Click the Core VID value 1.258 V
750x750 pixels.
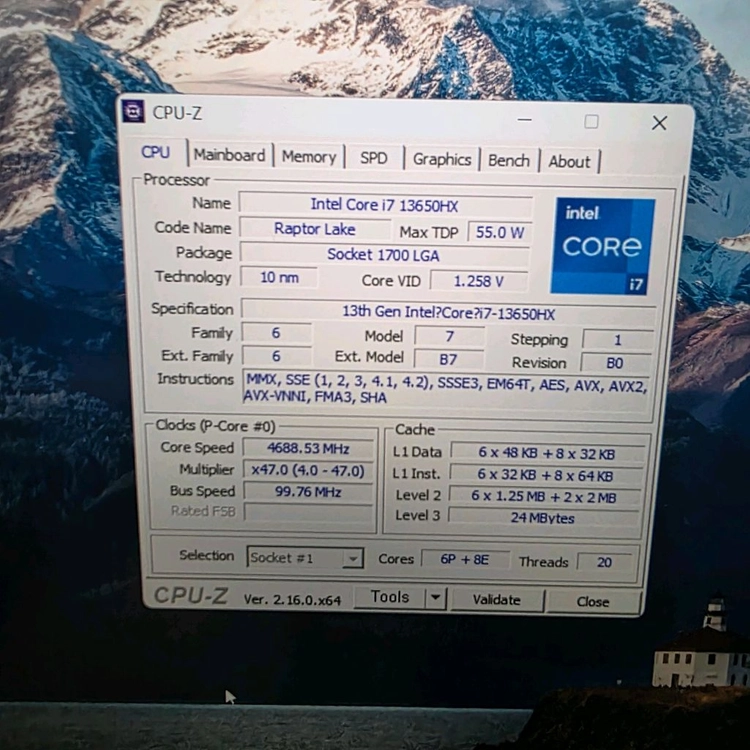click(479, 281)
